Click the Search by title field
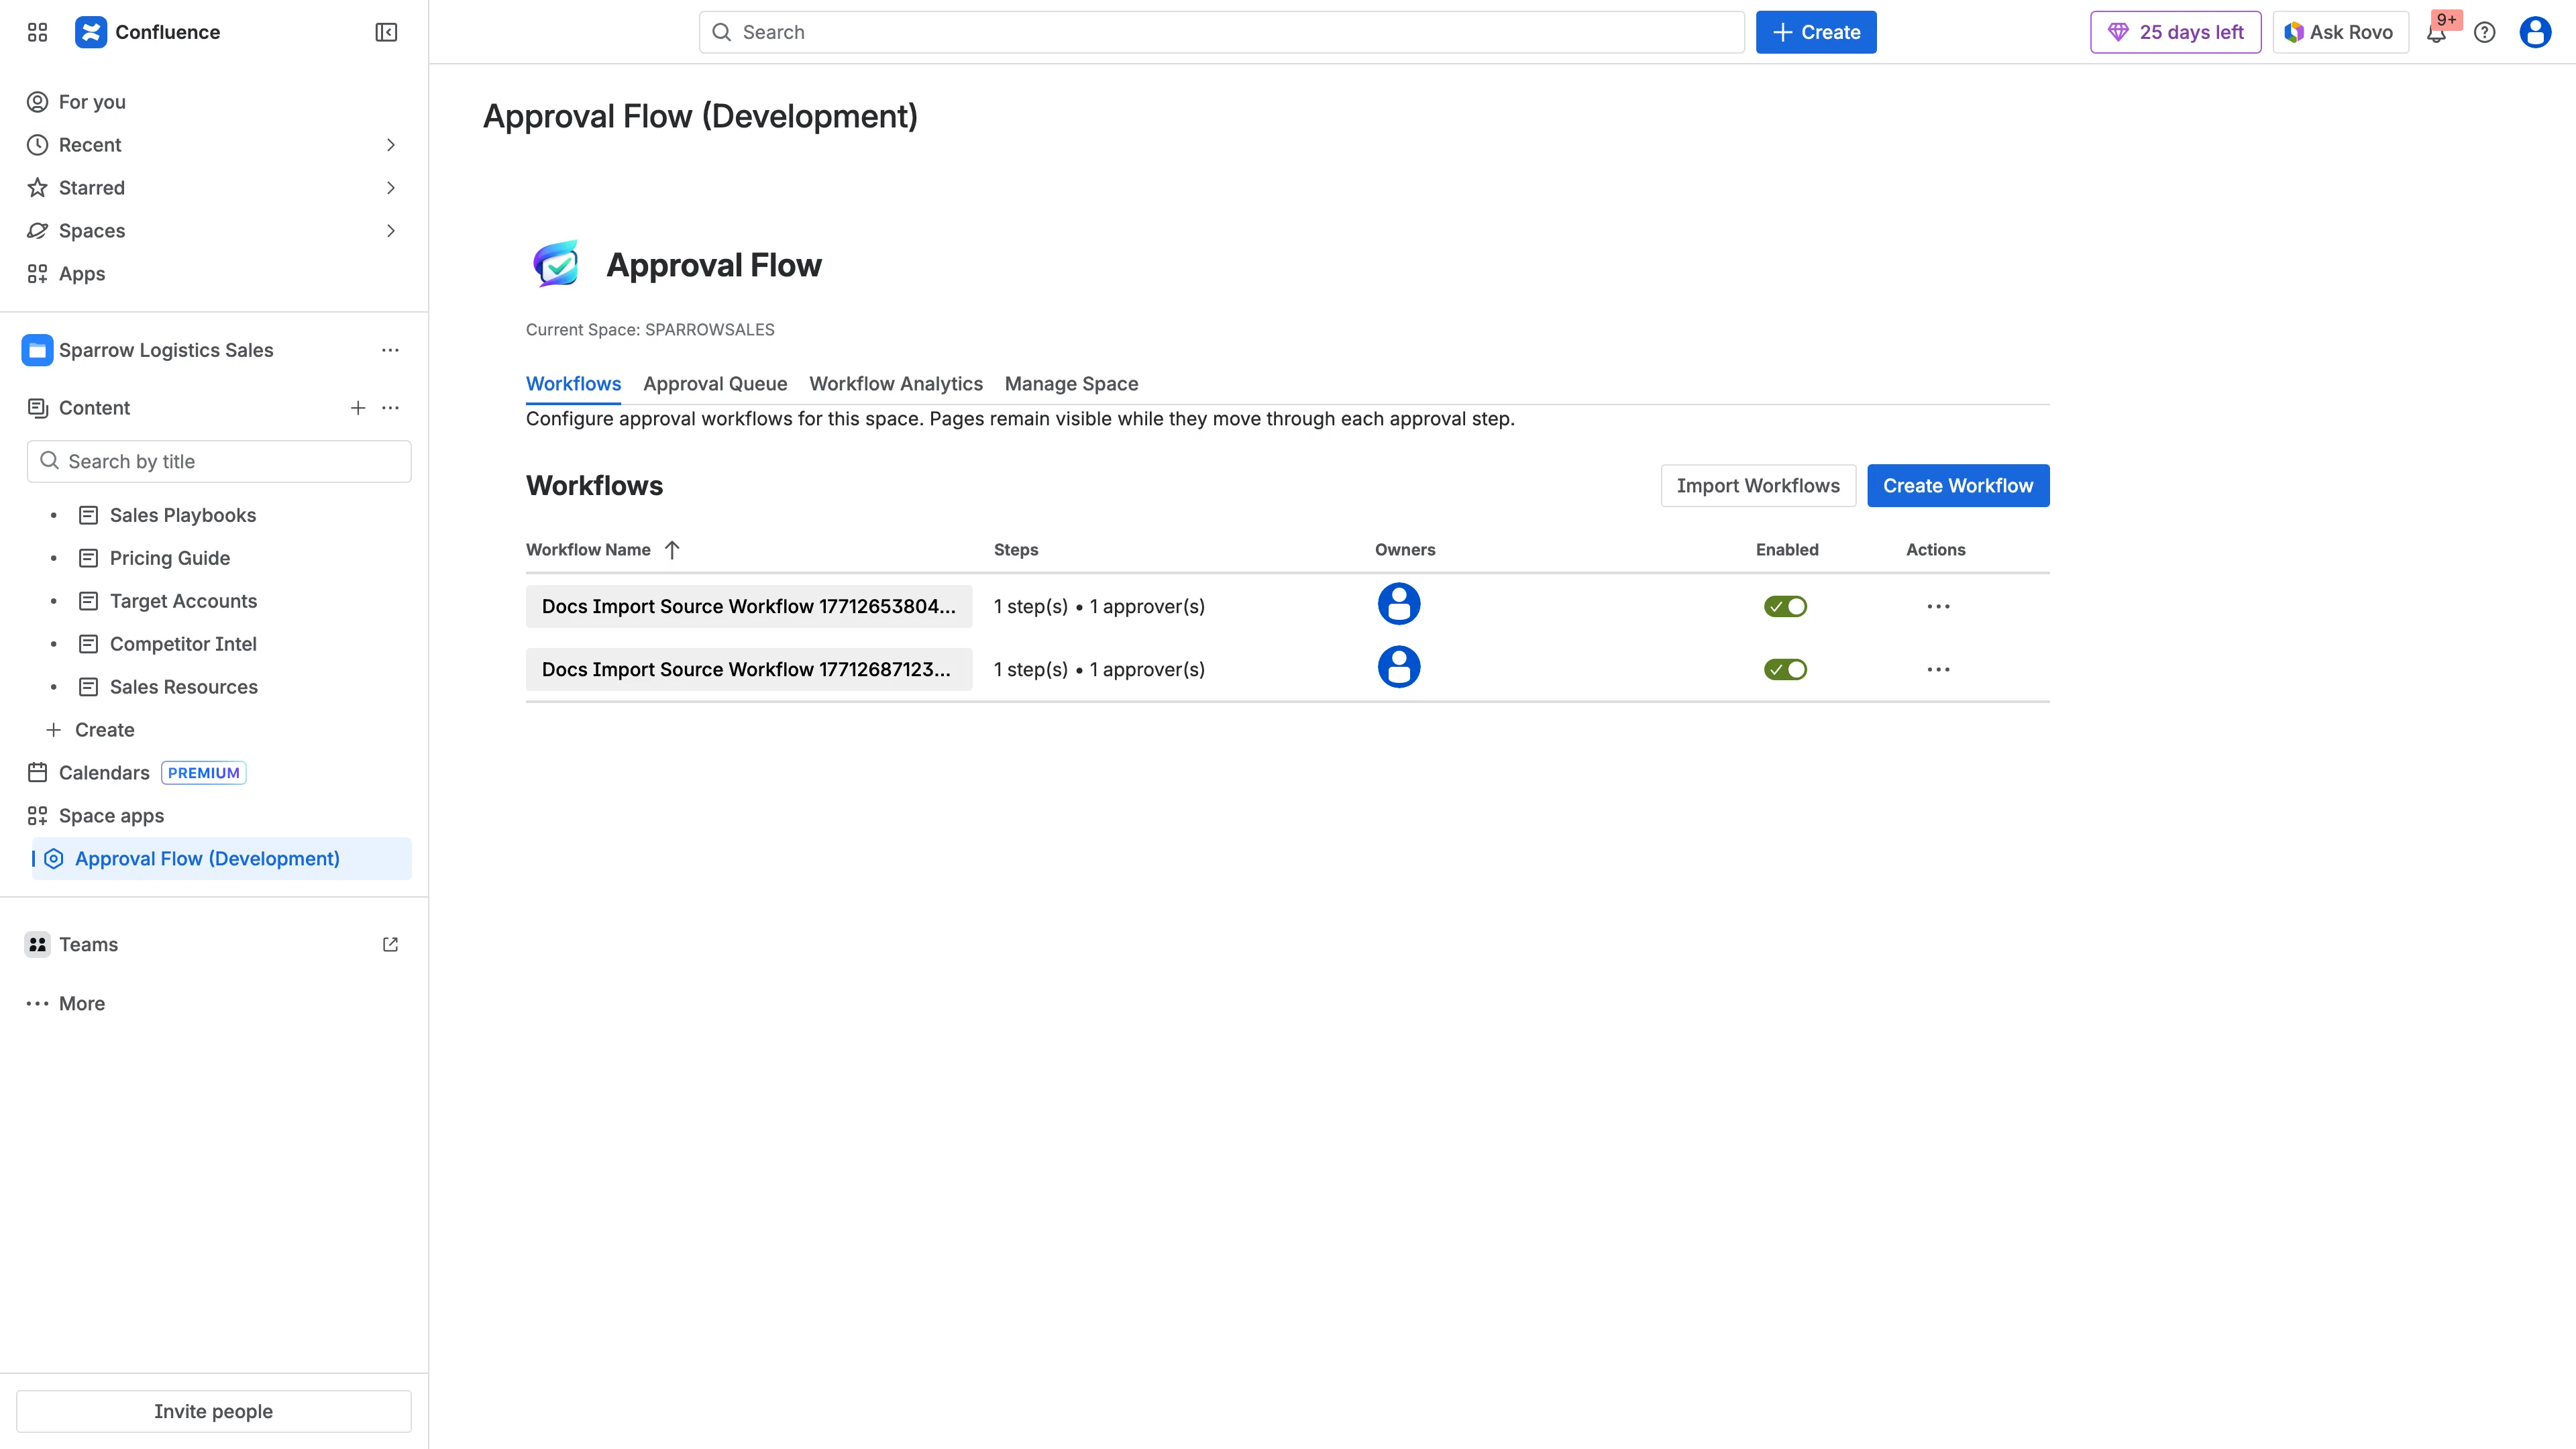This screenshot has height=1449, width=2576. tap(219, 461)
